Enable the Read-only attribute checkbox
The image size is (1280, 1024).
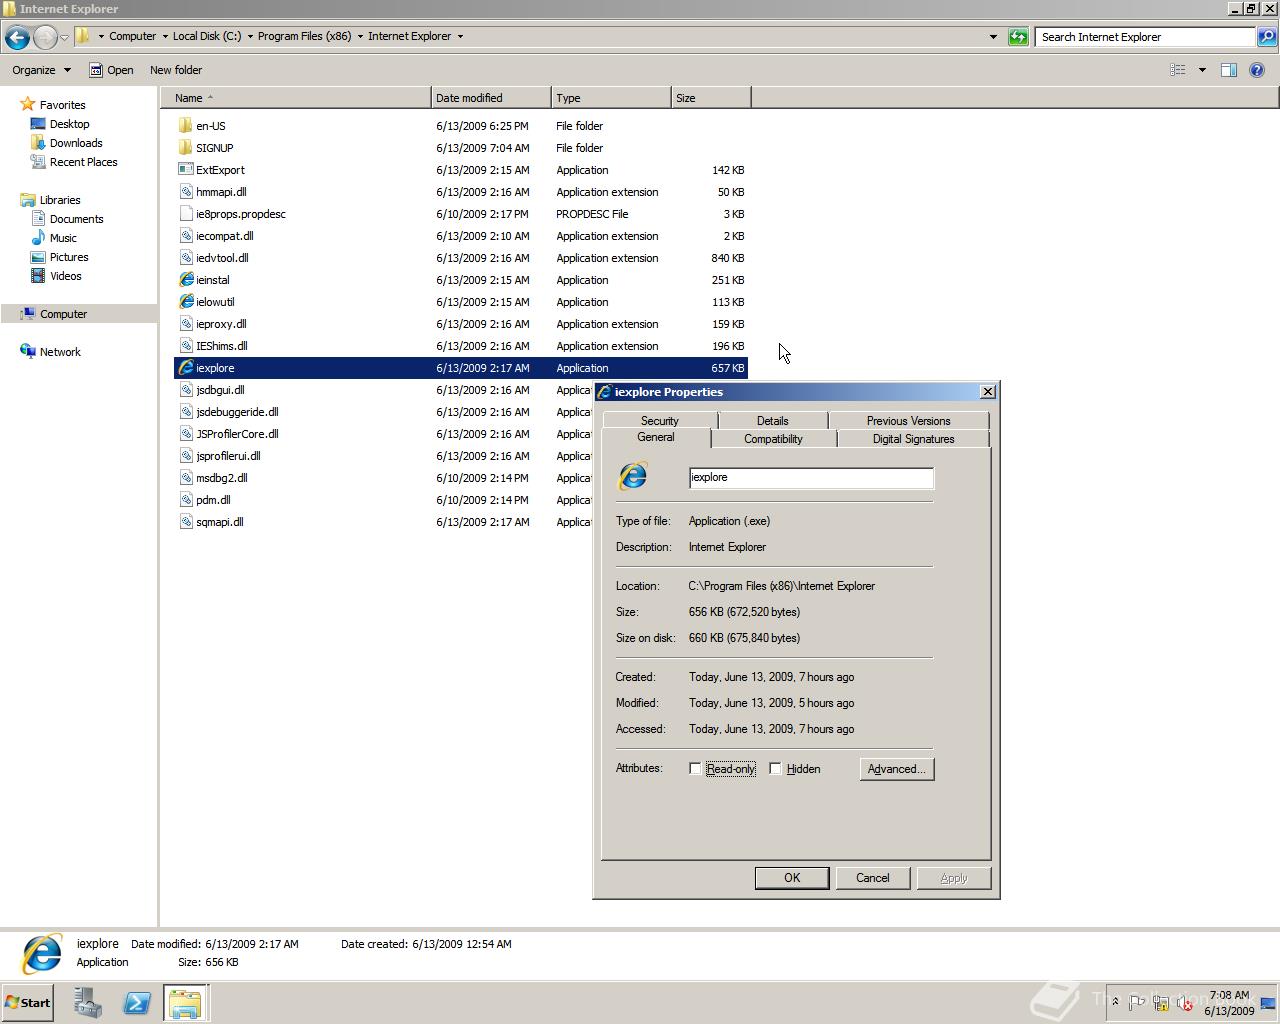[695, 769]
